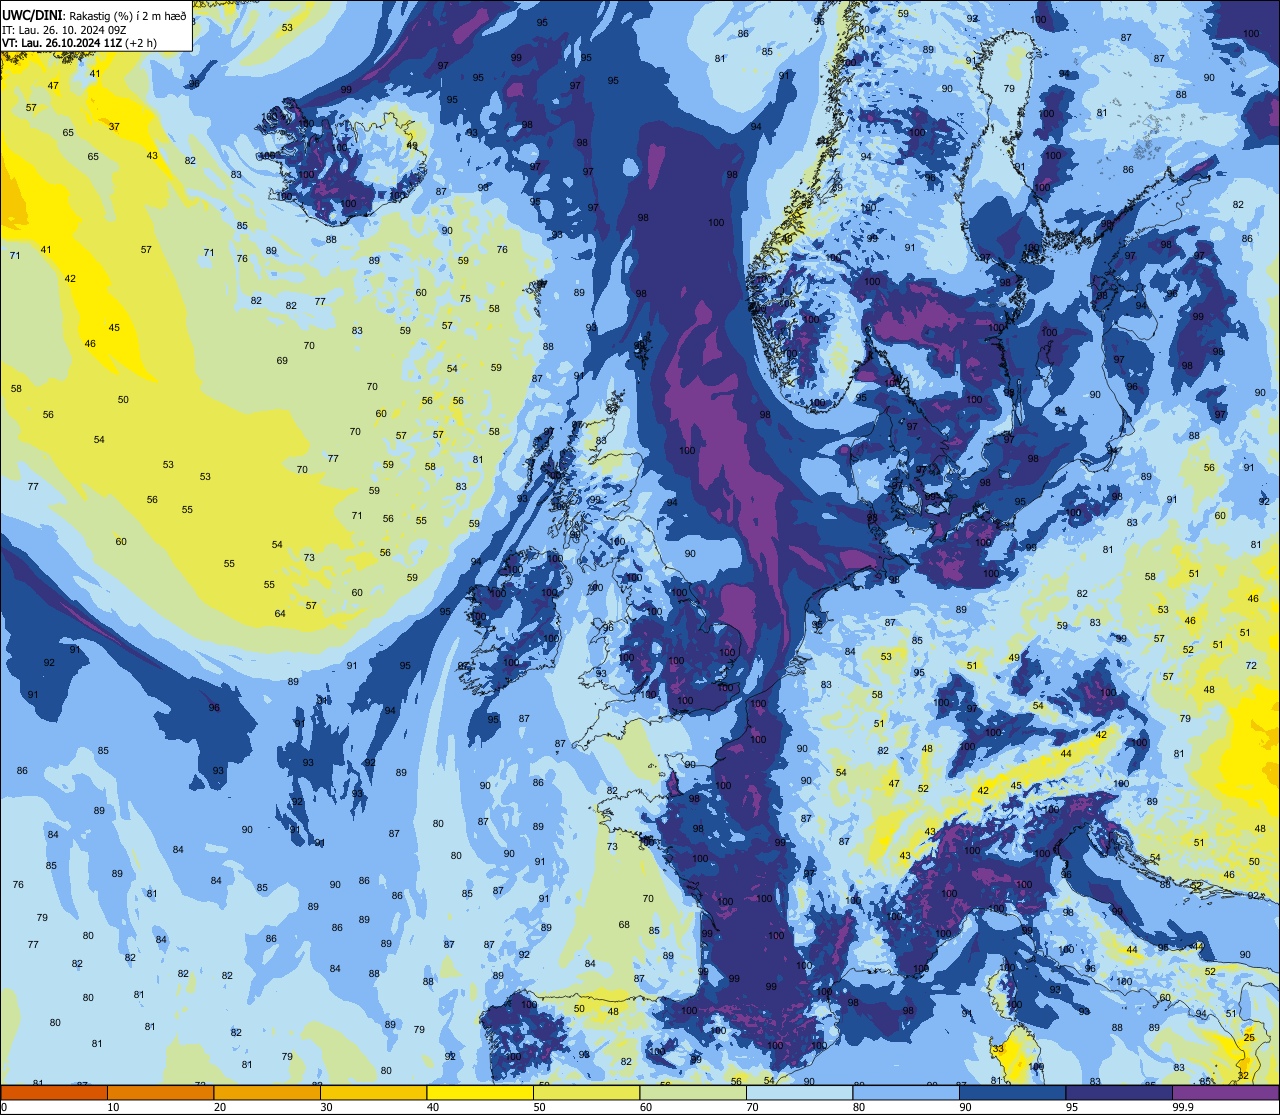The image size is (1280, 1115).
Task: Pick the indigo 95–99.9 legend segment
Action: [1119, 1092]
